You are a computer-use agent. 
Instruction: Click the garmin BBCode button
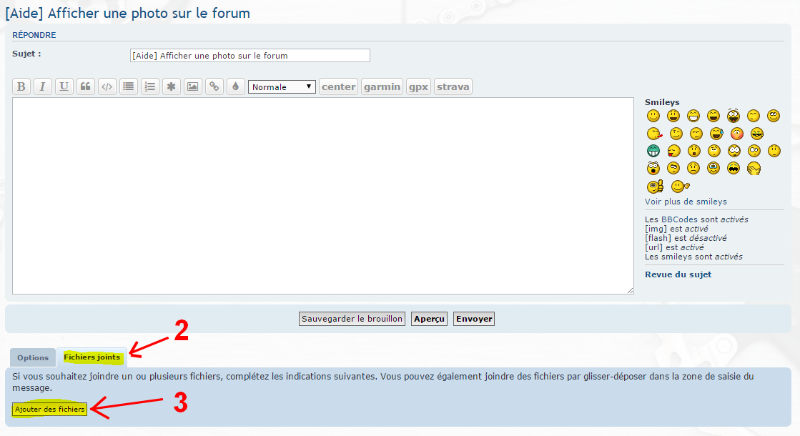(x=381, y=87)
